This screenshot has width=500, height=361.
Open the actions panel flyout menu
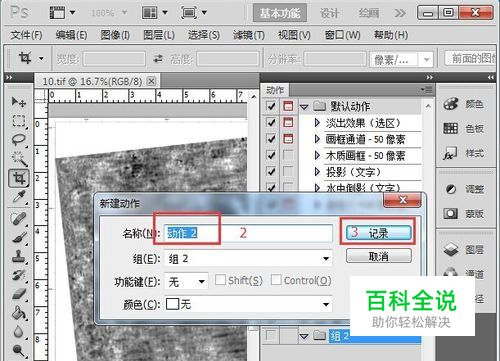tap(426, 90)
